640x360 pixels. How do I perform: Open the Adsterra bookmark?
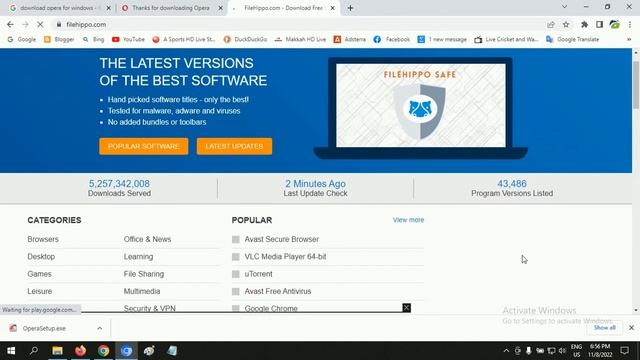[x=350, y=39]
